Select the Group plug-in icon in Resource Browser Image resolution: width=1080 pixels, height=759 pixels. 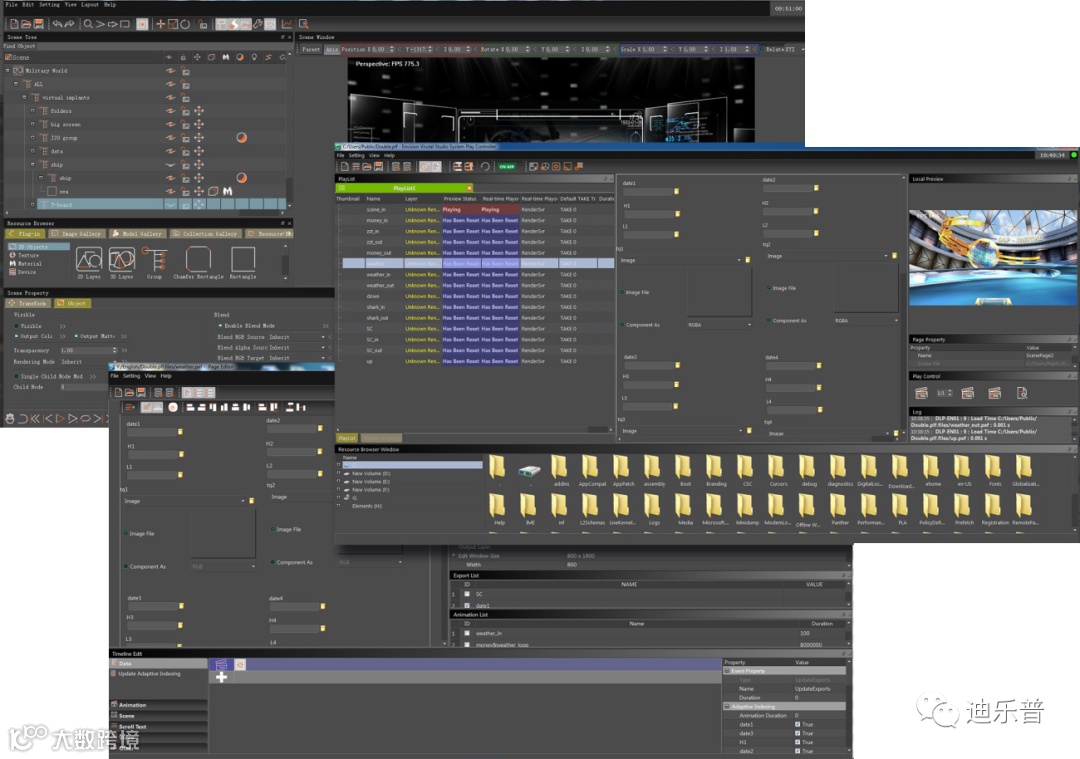pos(154,262)
